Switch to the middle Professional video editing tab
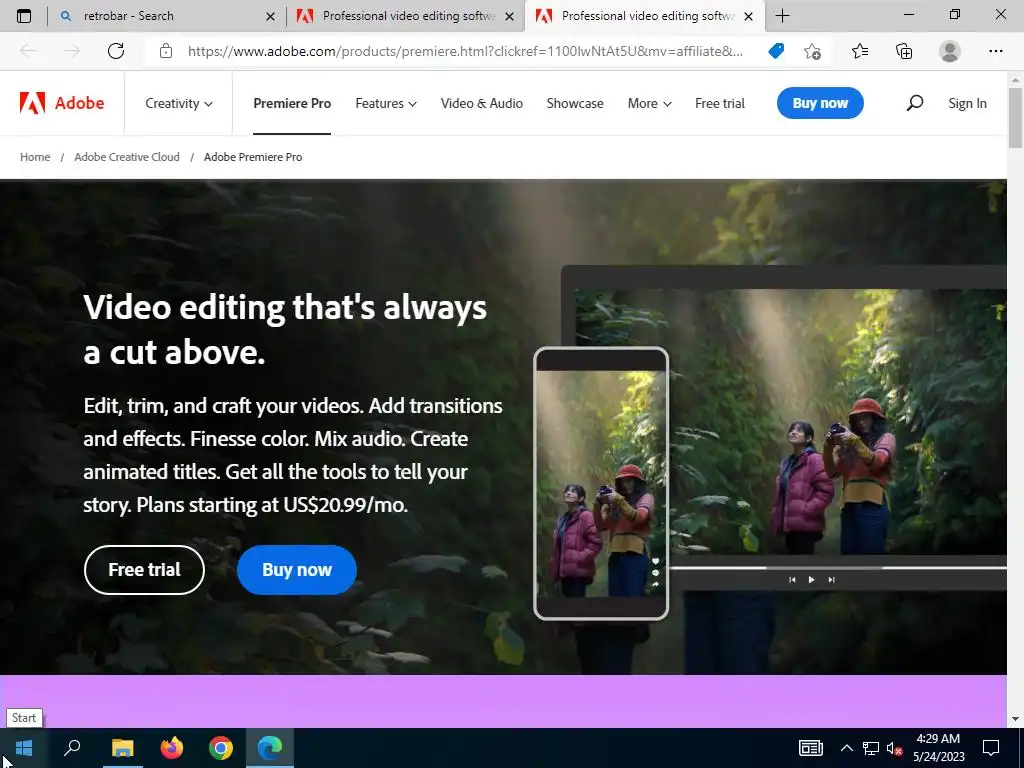Image resolution: width=1024 pixels, height=768 pixels. click(x=405, y=16)
